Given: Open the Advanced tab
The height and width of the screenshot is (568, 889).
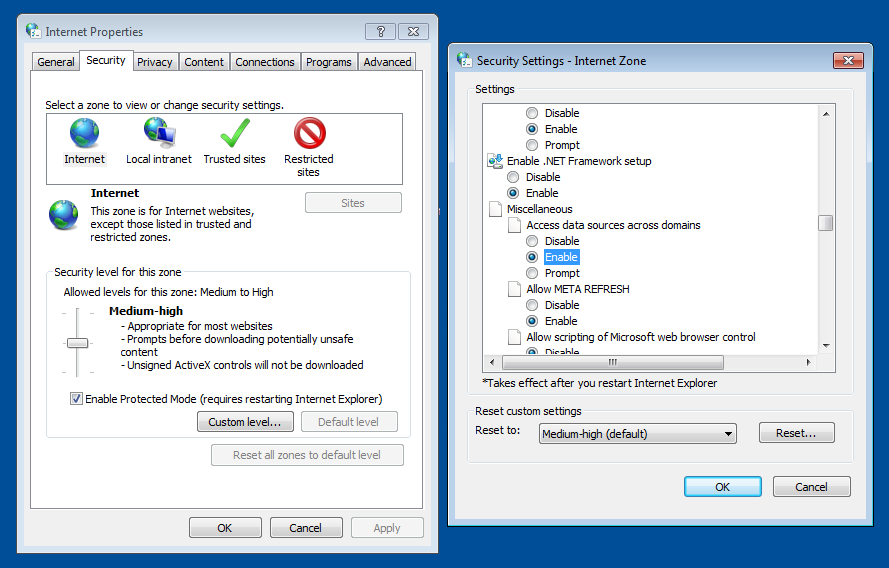Looking at the screenshot, I should [x=387, y=62].
